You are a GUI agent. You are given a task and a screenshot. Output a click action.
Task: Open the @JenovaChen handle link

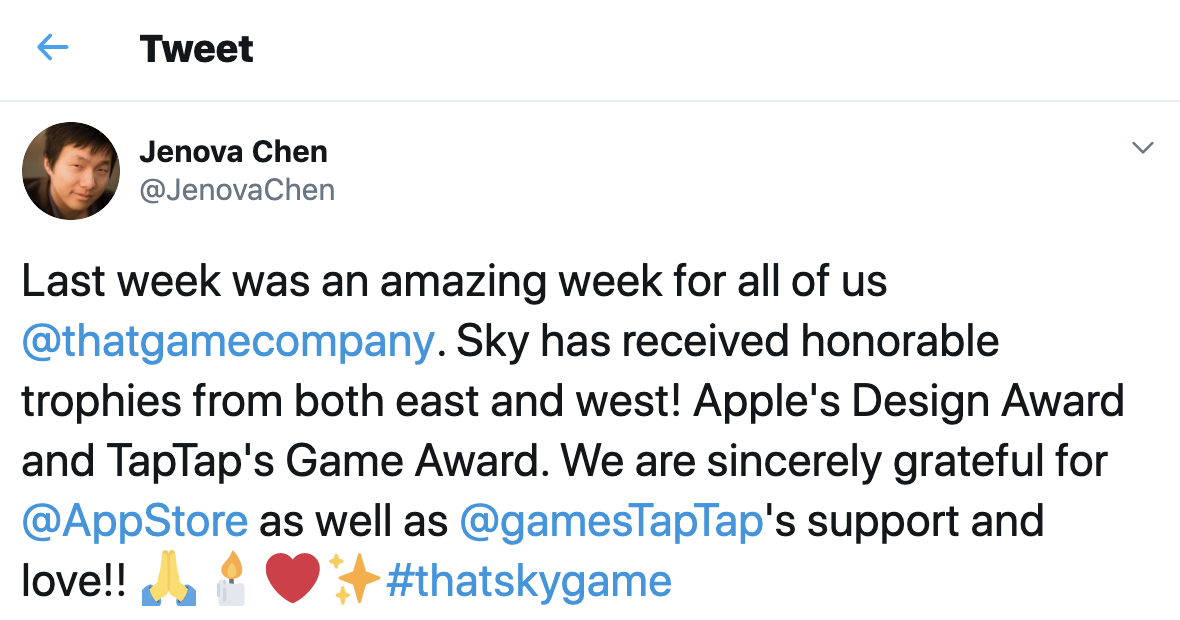click(237, 189)
